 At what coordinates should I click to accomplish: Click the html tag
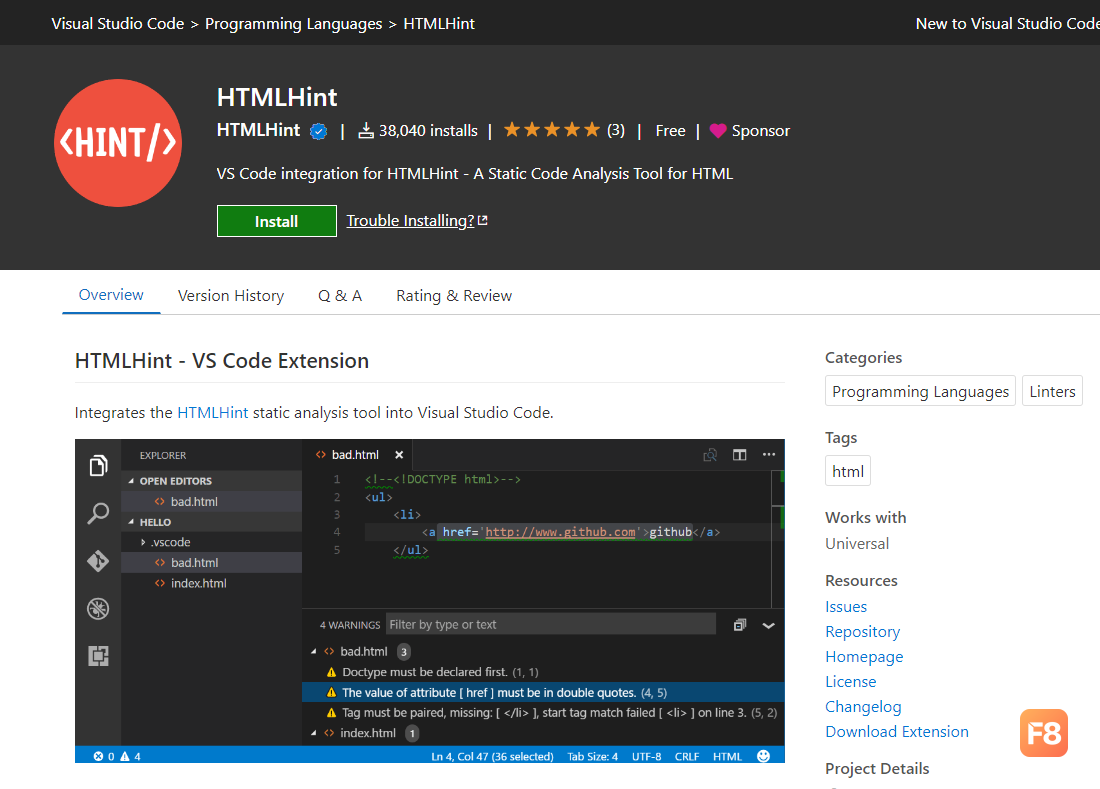tap(847, 471)
